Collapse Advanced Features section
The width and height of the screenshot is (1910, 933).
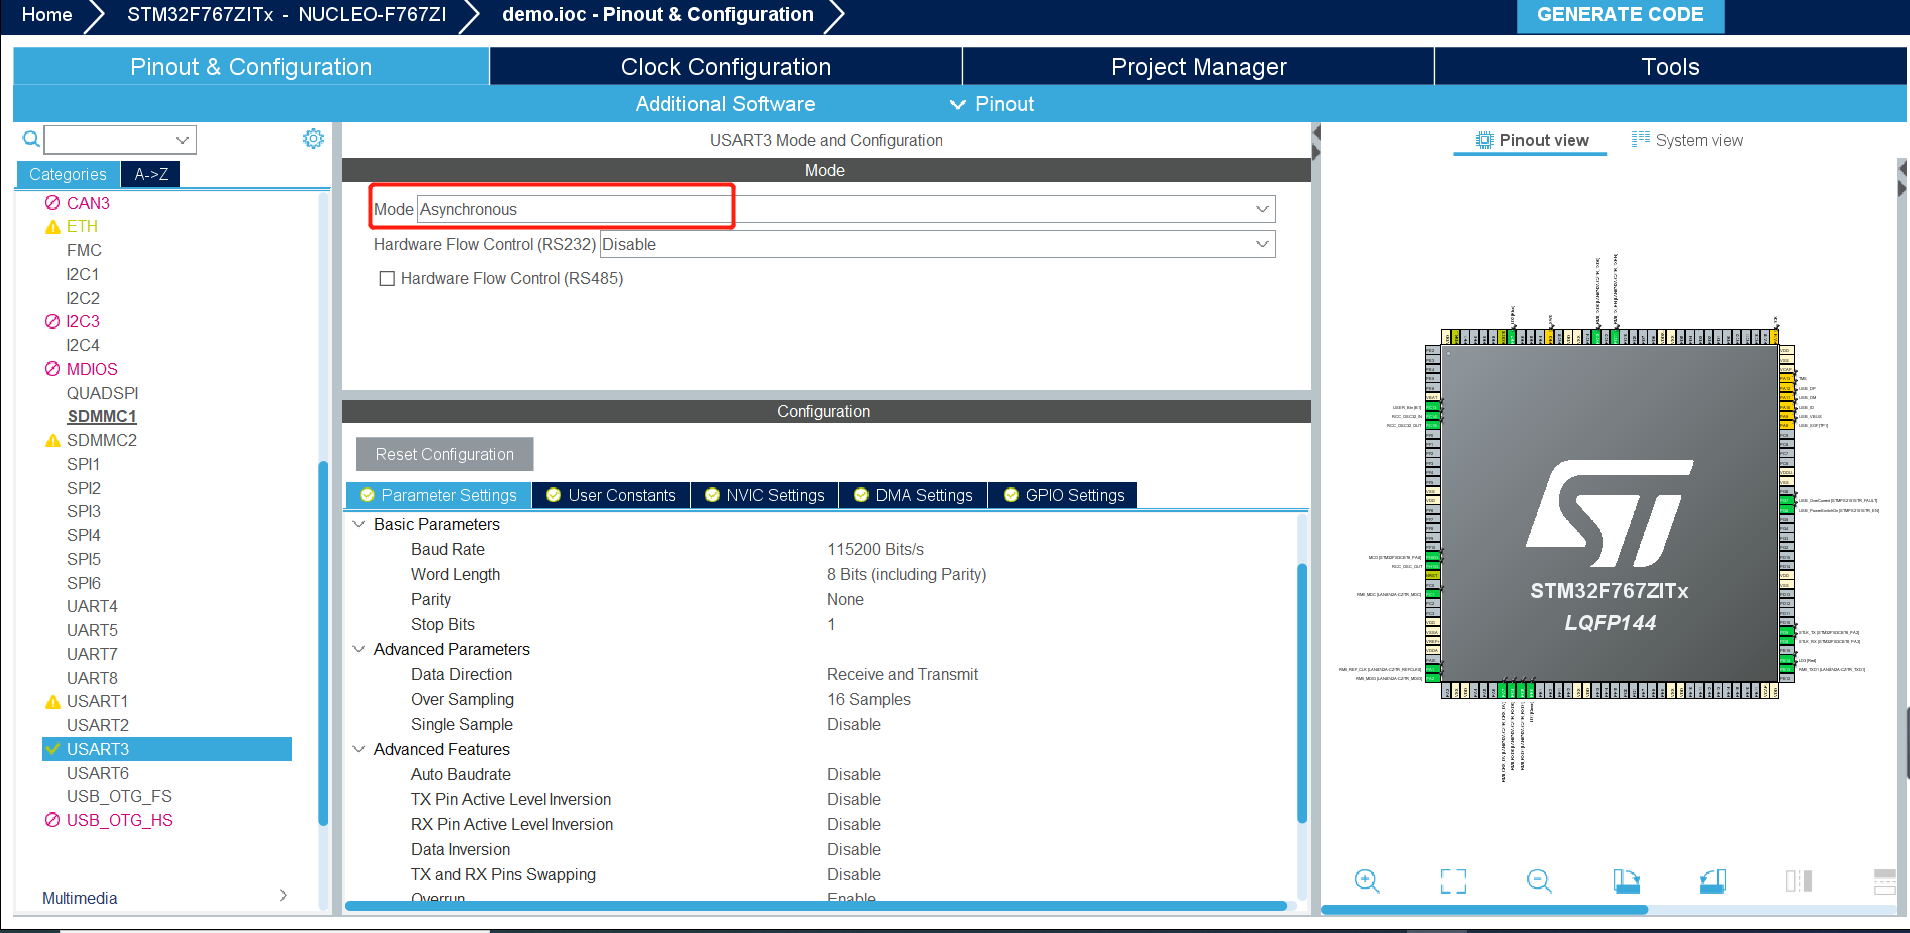click(x=359, y=749)
